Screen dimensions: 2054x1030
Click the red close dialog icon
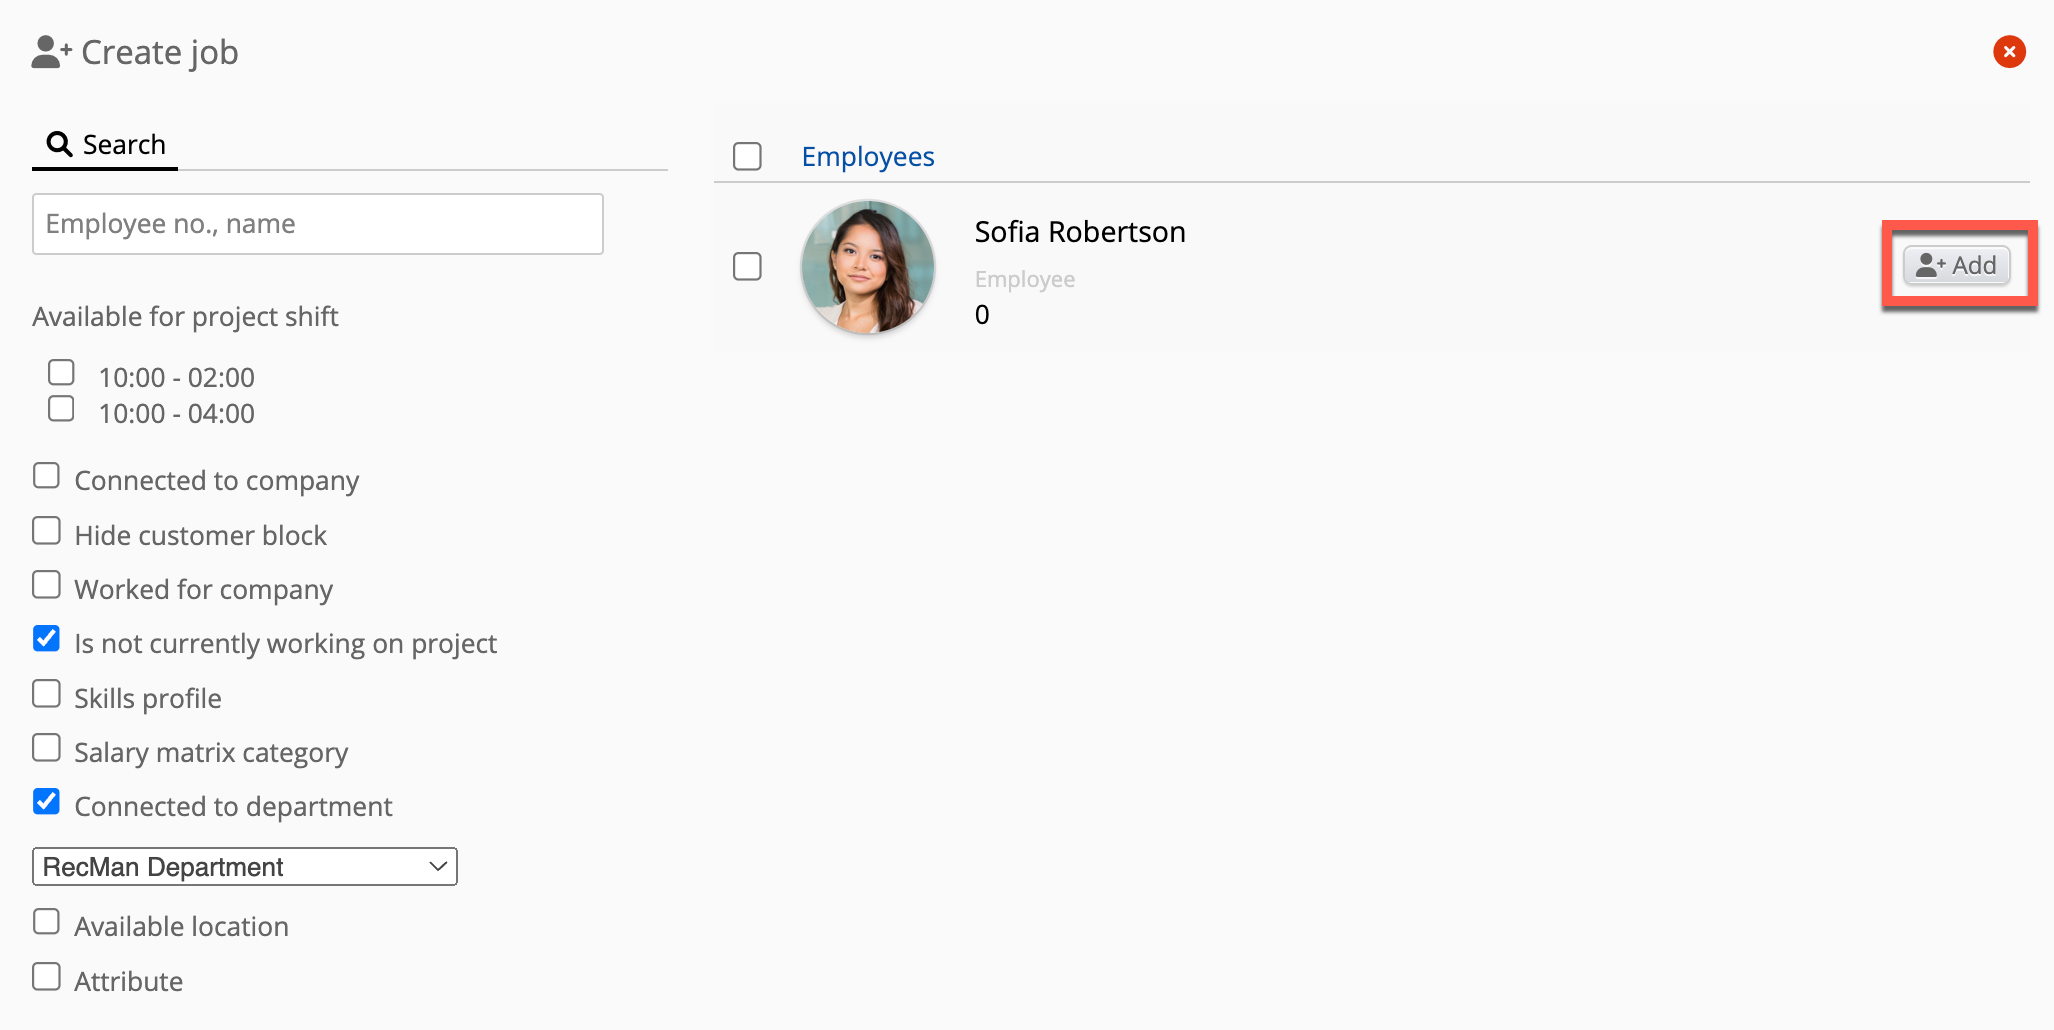(x=2009, y=52)
